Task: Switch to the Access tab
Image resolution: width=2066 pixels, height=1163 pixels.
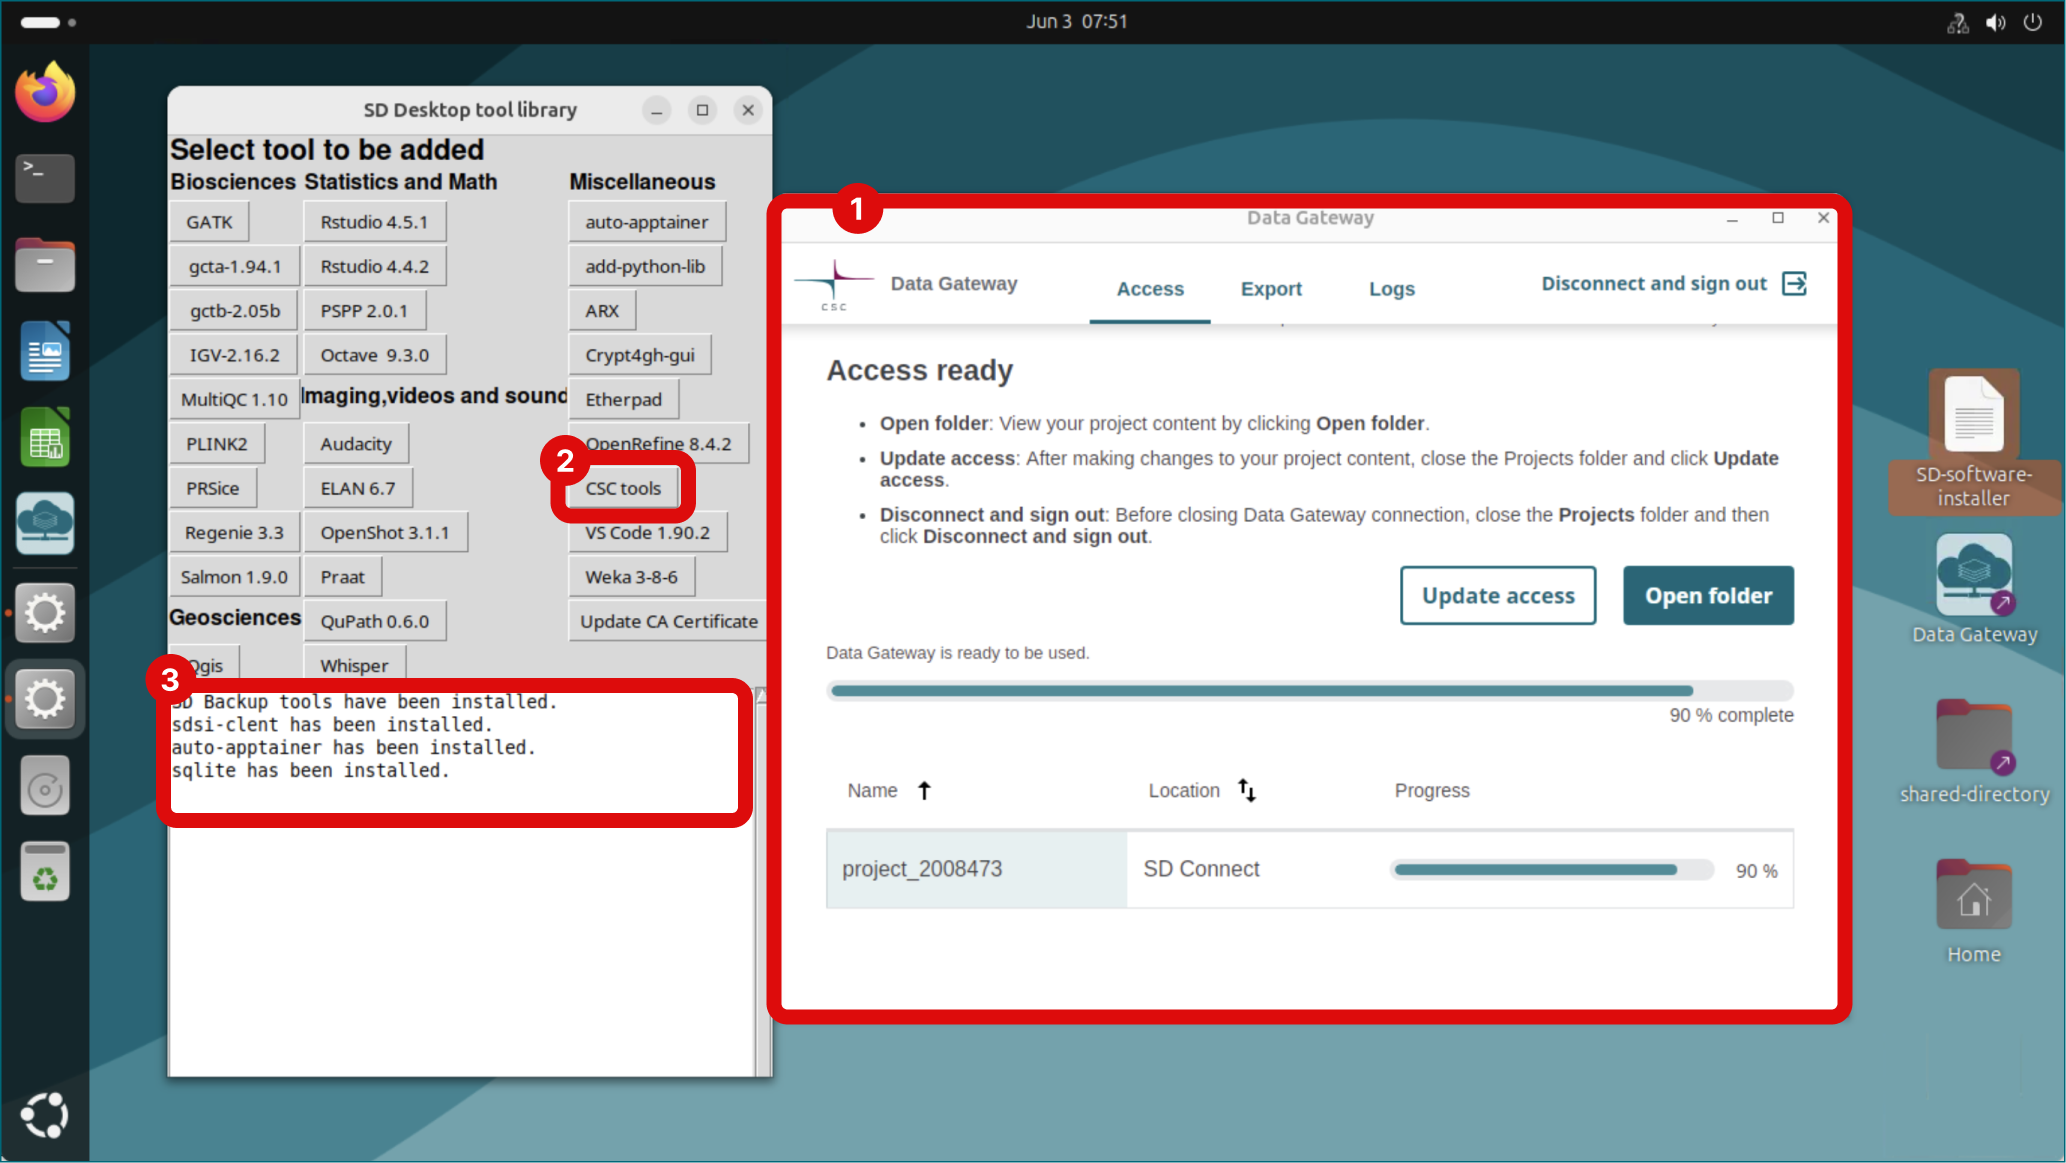Action: (1150, 289)
